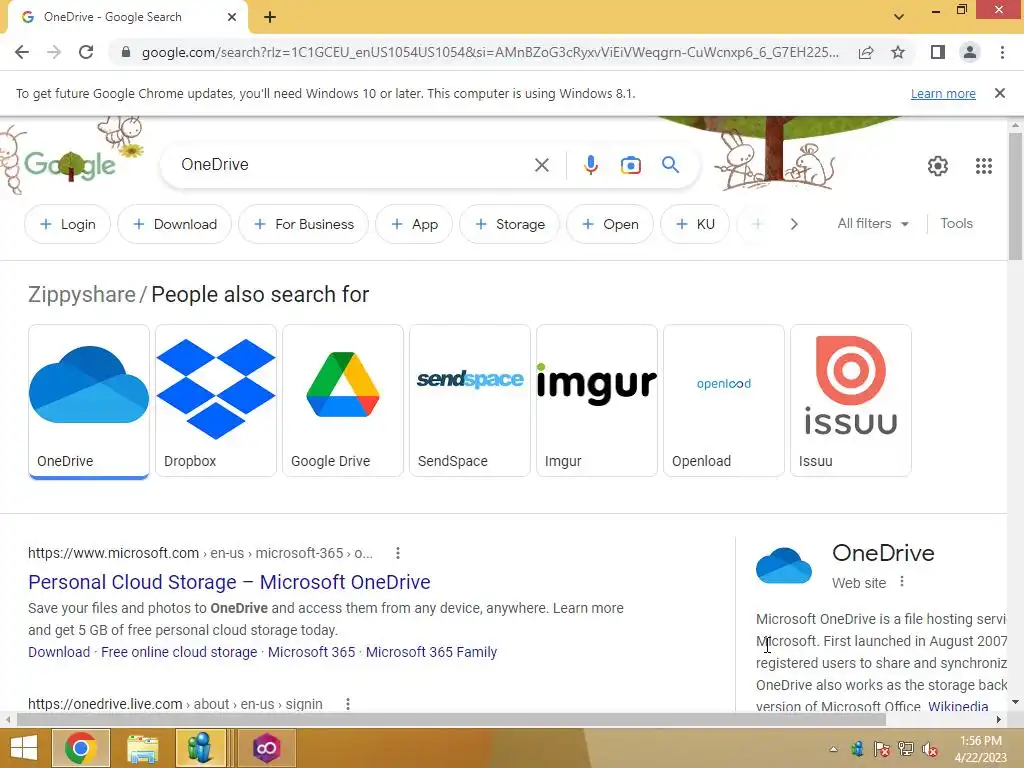Add the Storage filter chip
This screenshot has width=1024, height=768.
click(x=509, y=224)
